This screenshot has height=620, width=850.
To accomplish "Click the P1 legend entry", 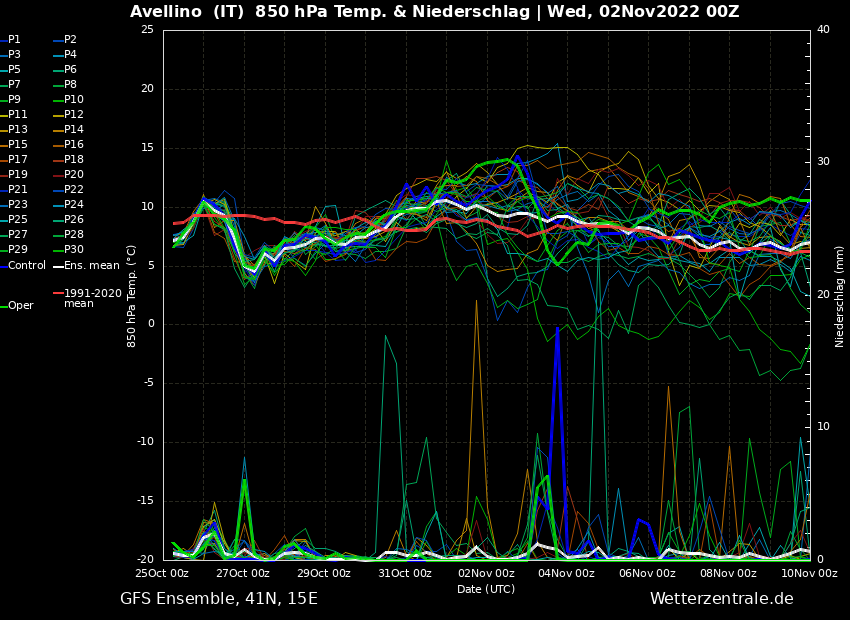I will [14, 40].
